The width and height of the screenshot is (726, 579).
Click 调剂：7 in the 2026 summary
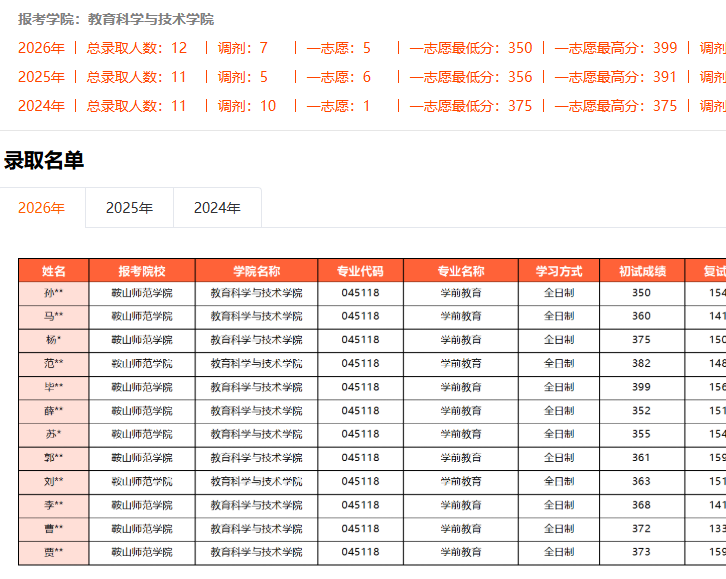[x=243, y=48]
